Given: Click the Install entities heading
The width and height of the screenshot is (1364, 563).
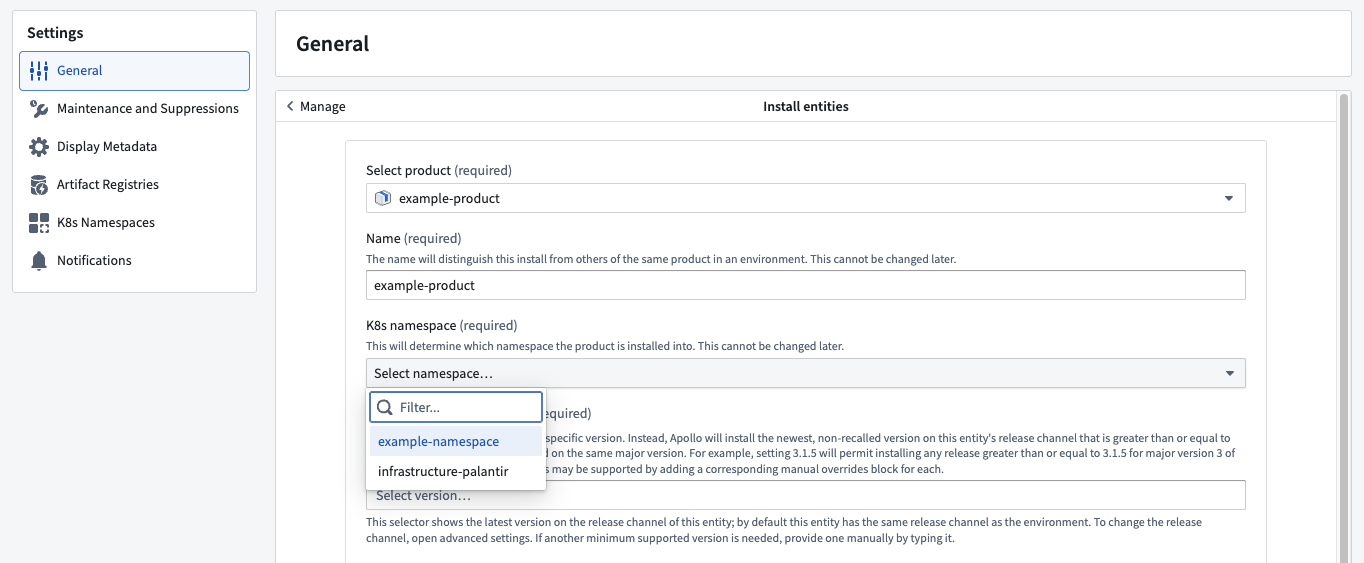Looking at the screenshot, I should pos(806,106).
